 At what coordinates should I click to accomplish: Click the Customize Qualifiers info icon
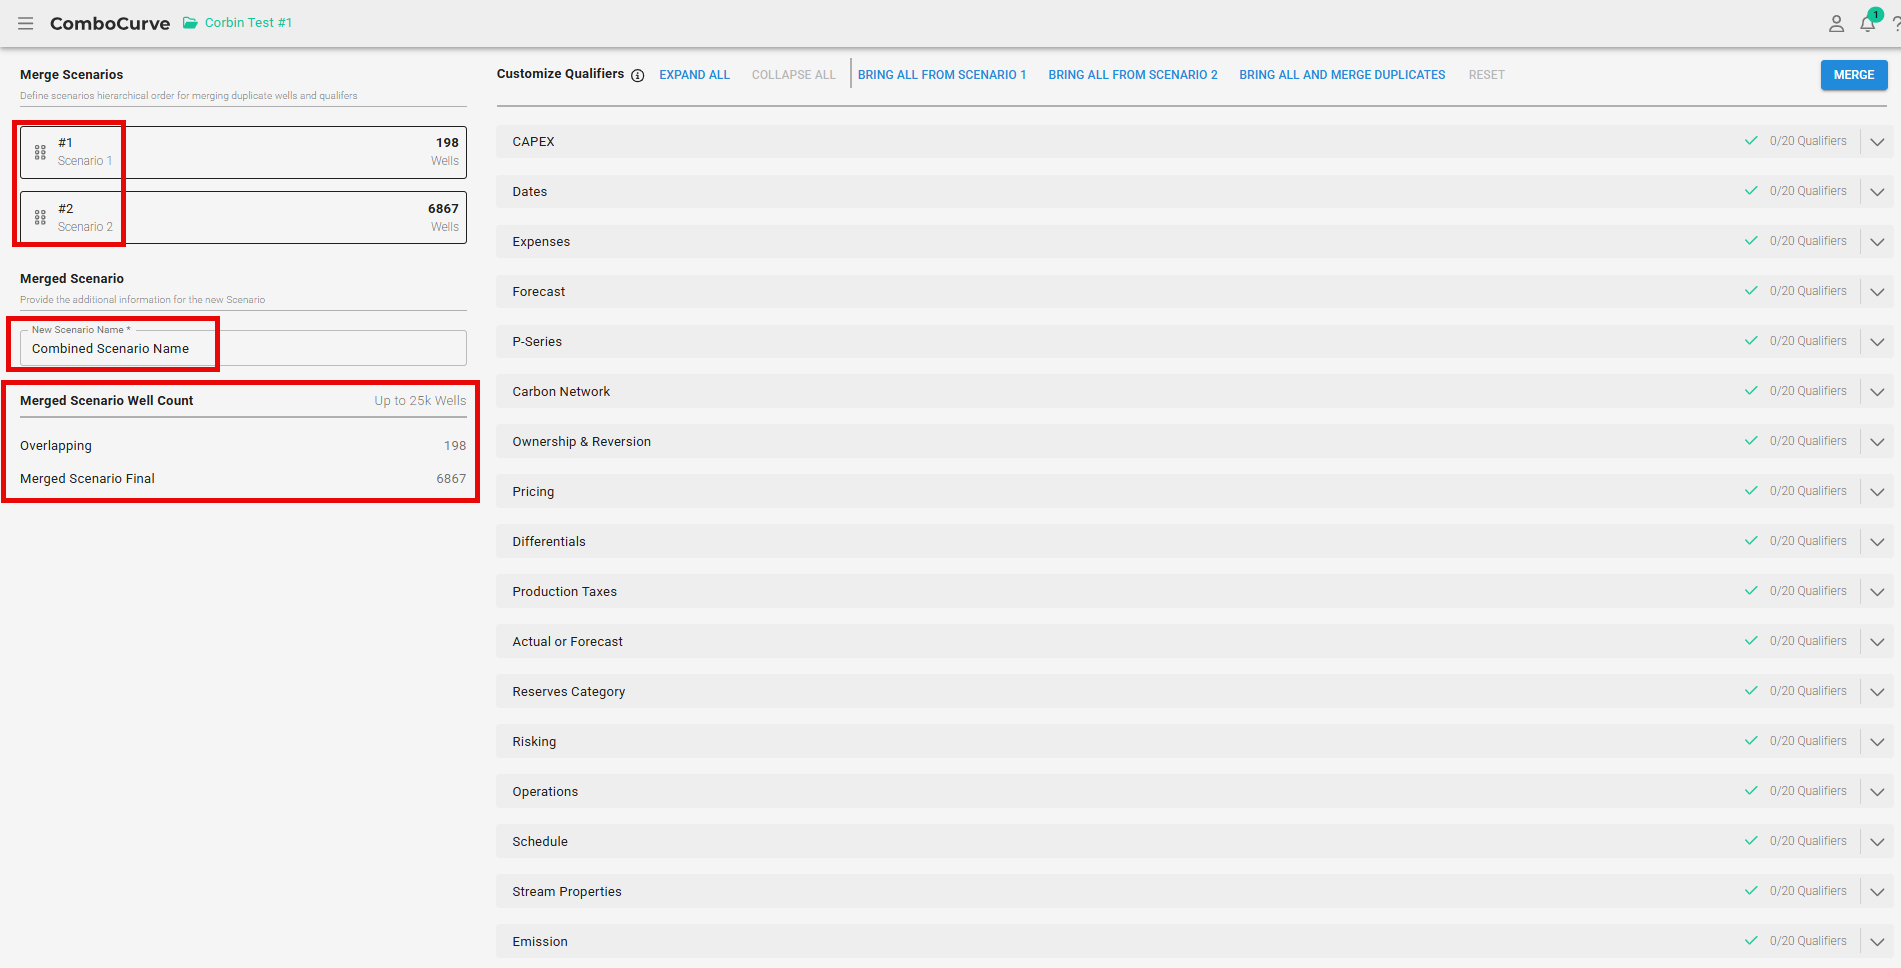[x=637, y=76]
